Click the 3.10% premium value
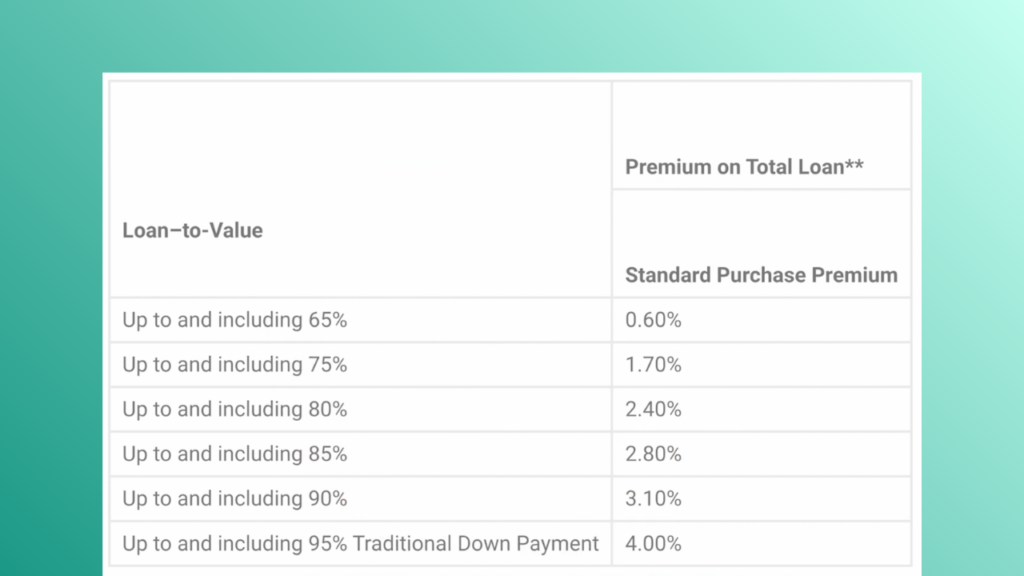1024x576 pixels. click(652, 498)
